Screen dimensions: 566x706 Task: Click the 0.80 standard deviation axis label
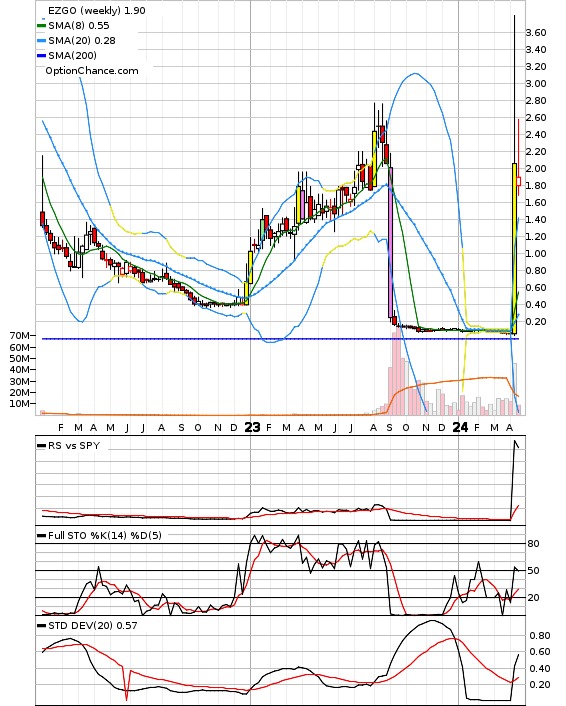tap(539, 636)
